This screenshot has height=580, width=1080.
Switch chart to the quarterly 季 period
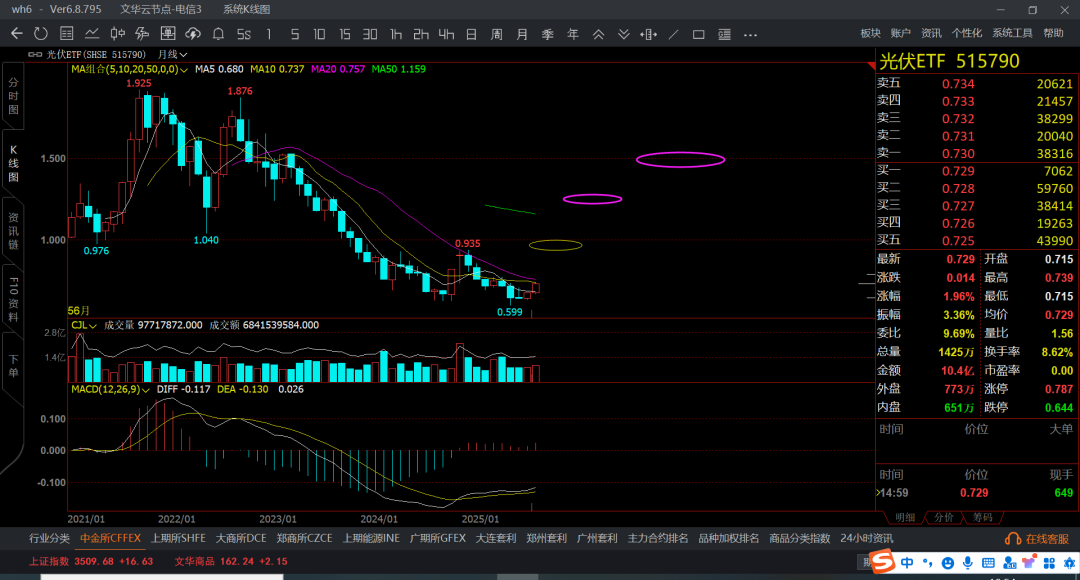coord(548,34)
